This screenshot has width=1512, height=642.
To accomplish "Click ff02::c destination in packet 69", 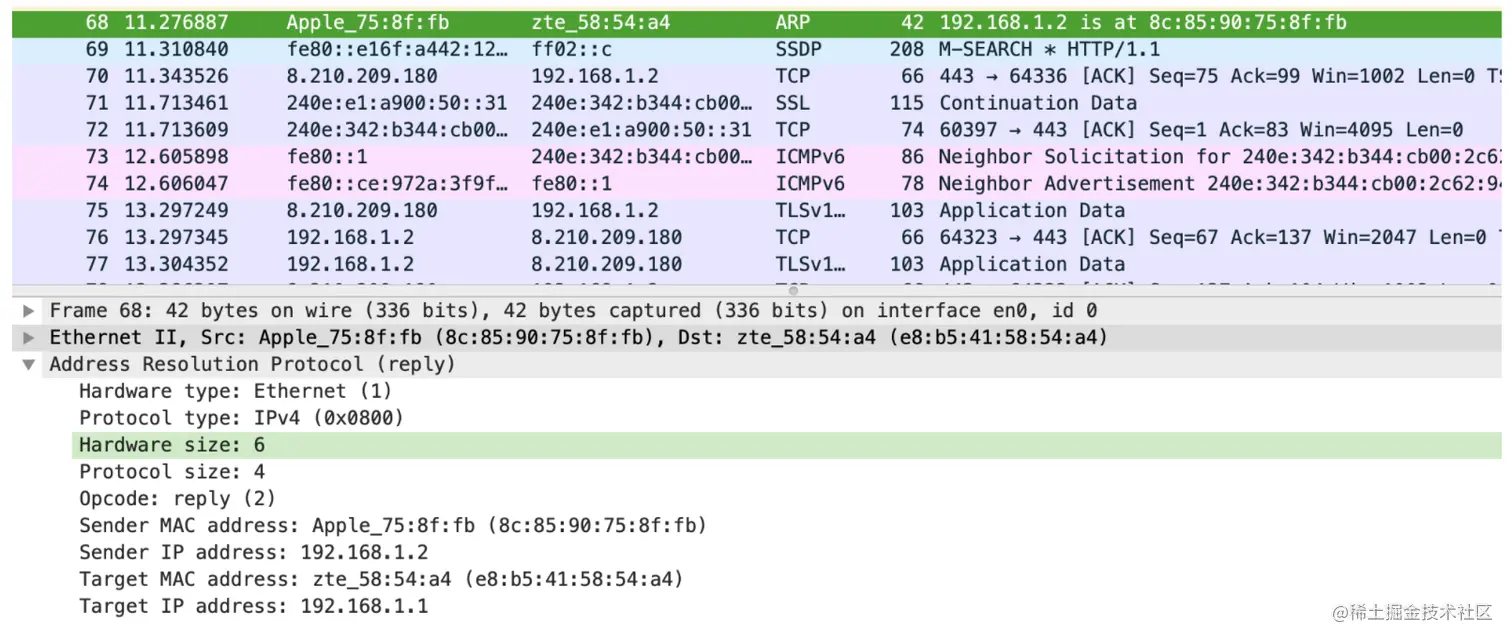I will tap(573, 49).
